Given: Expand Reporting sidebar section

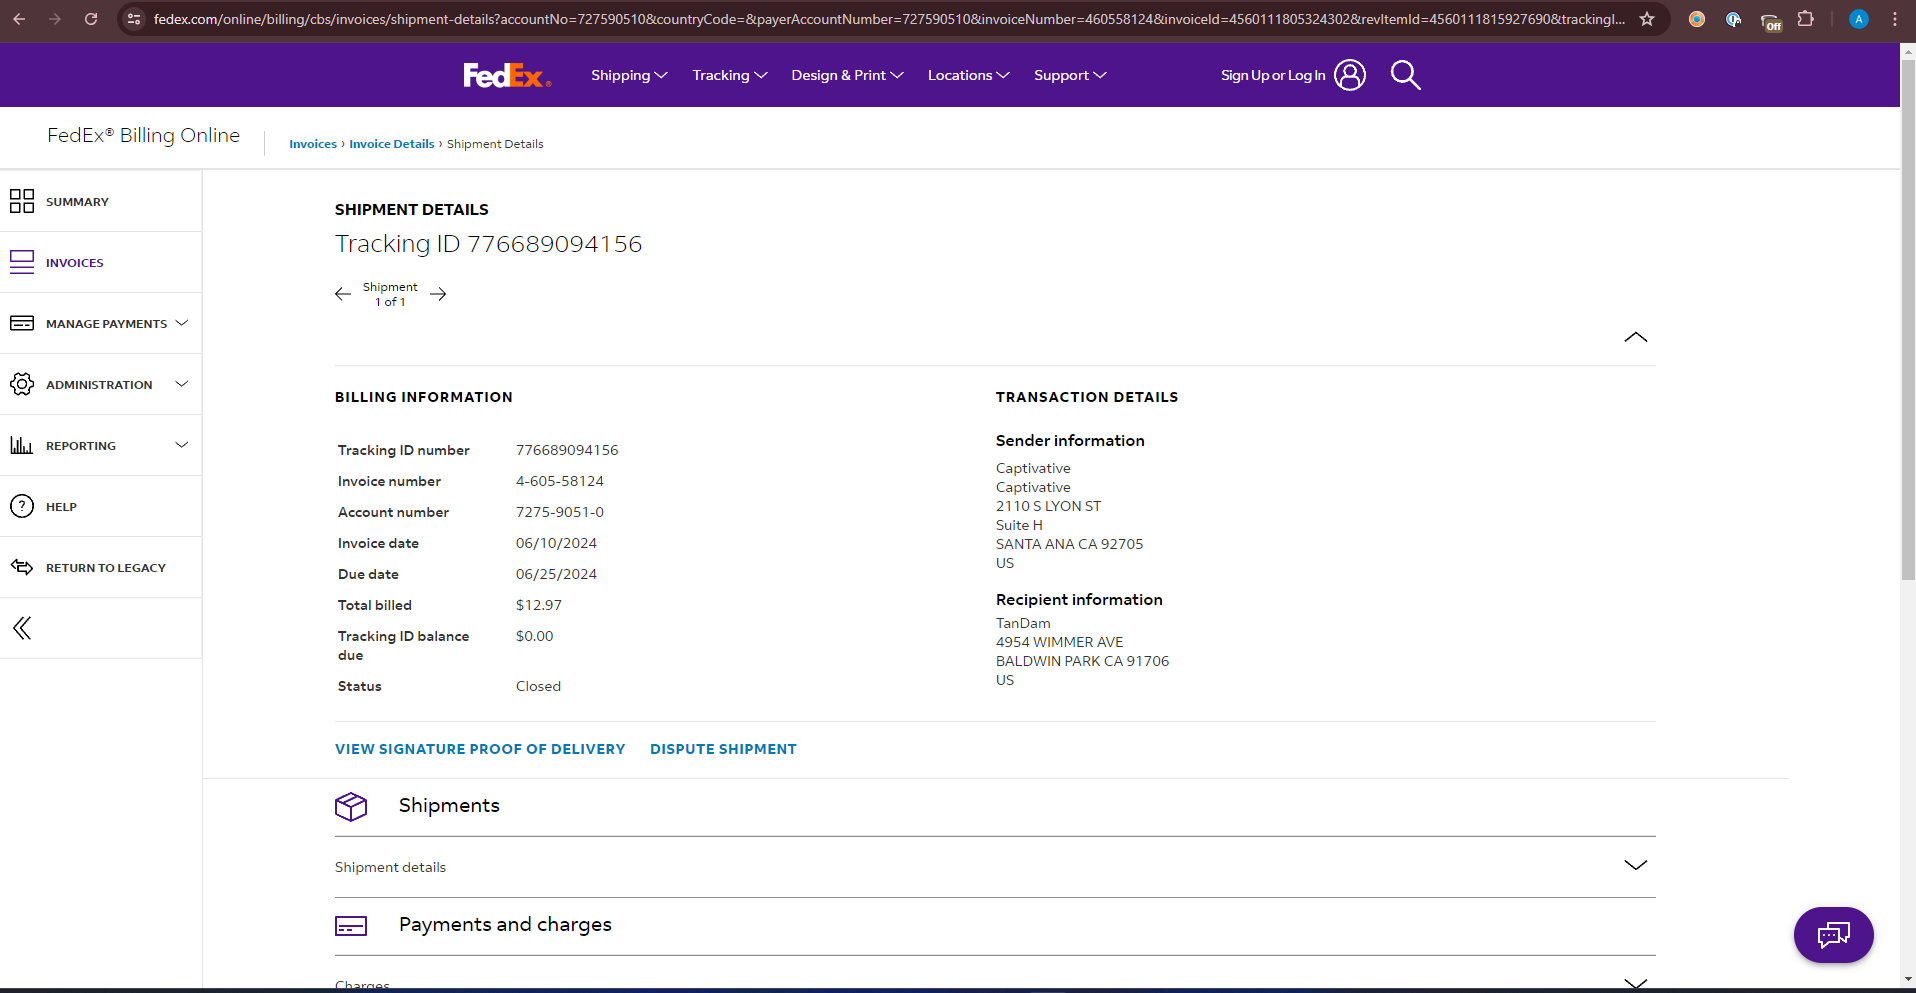Looking at the screenshot, I should coord(182,445).
